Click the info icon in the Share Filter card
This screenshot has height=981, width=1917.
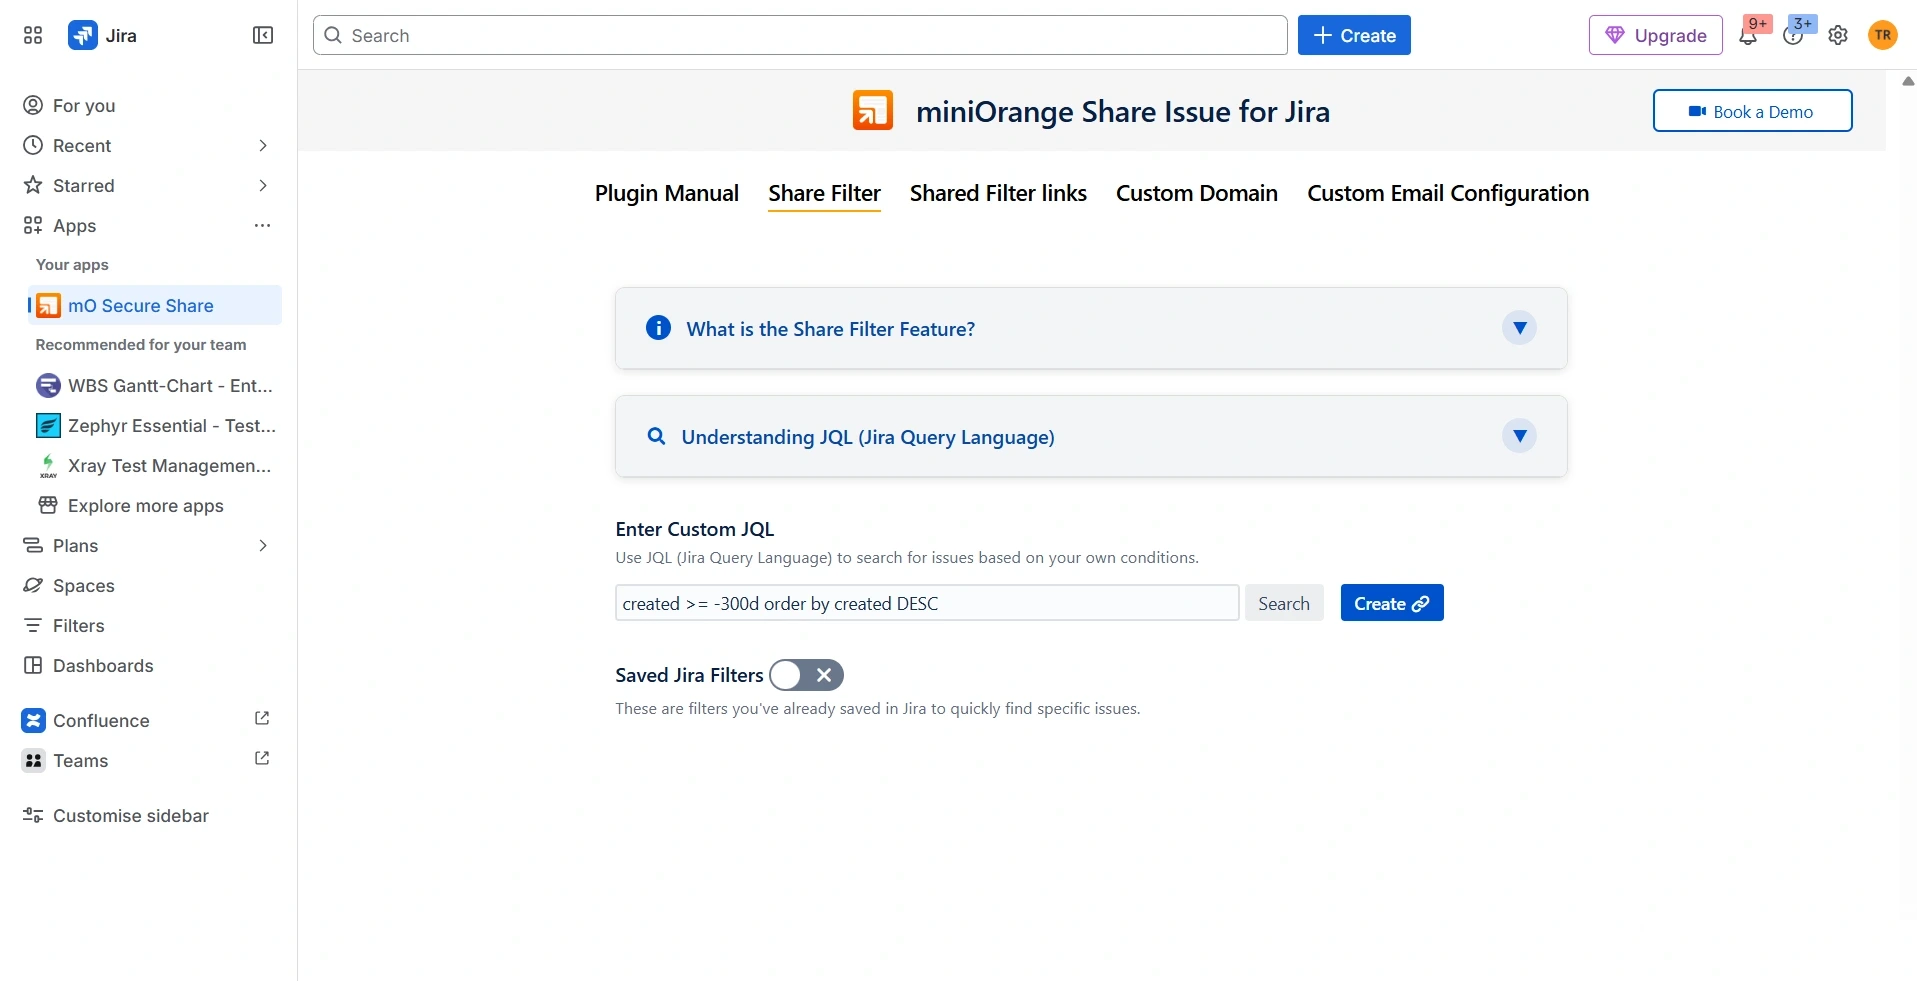click(x=658, y=328)
